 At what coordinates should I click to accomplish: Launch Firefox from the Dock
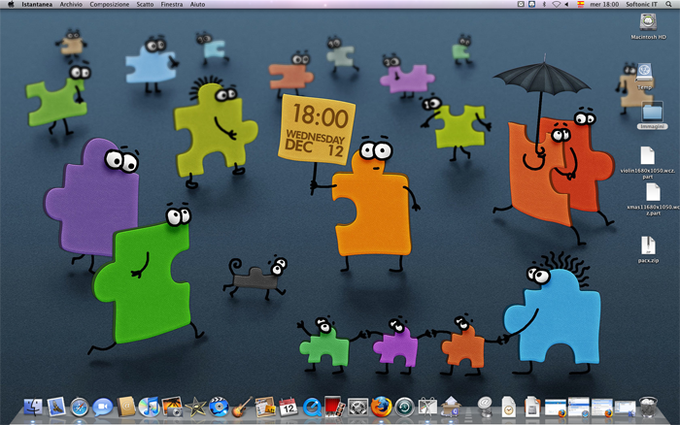click(381, 407)
